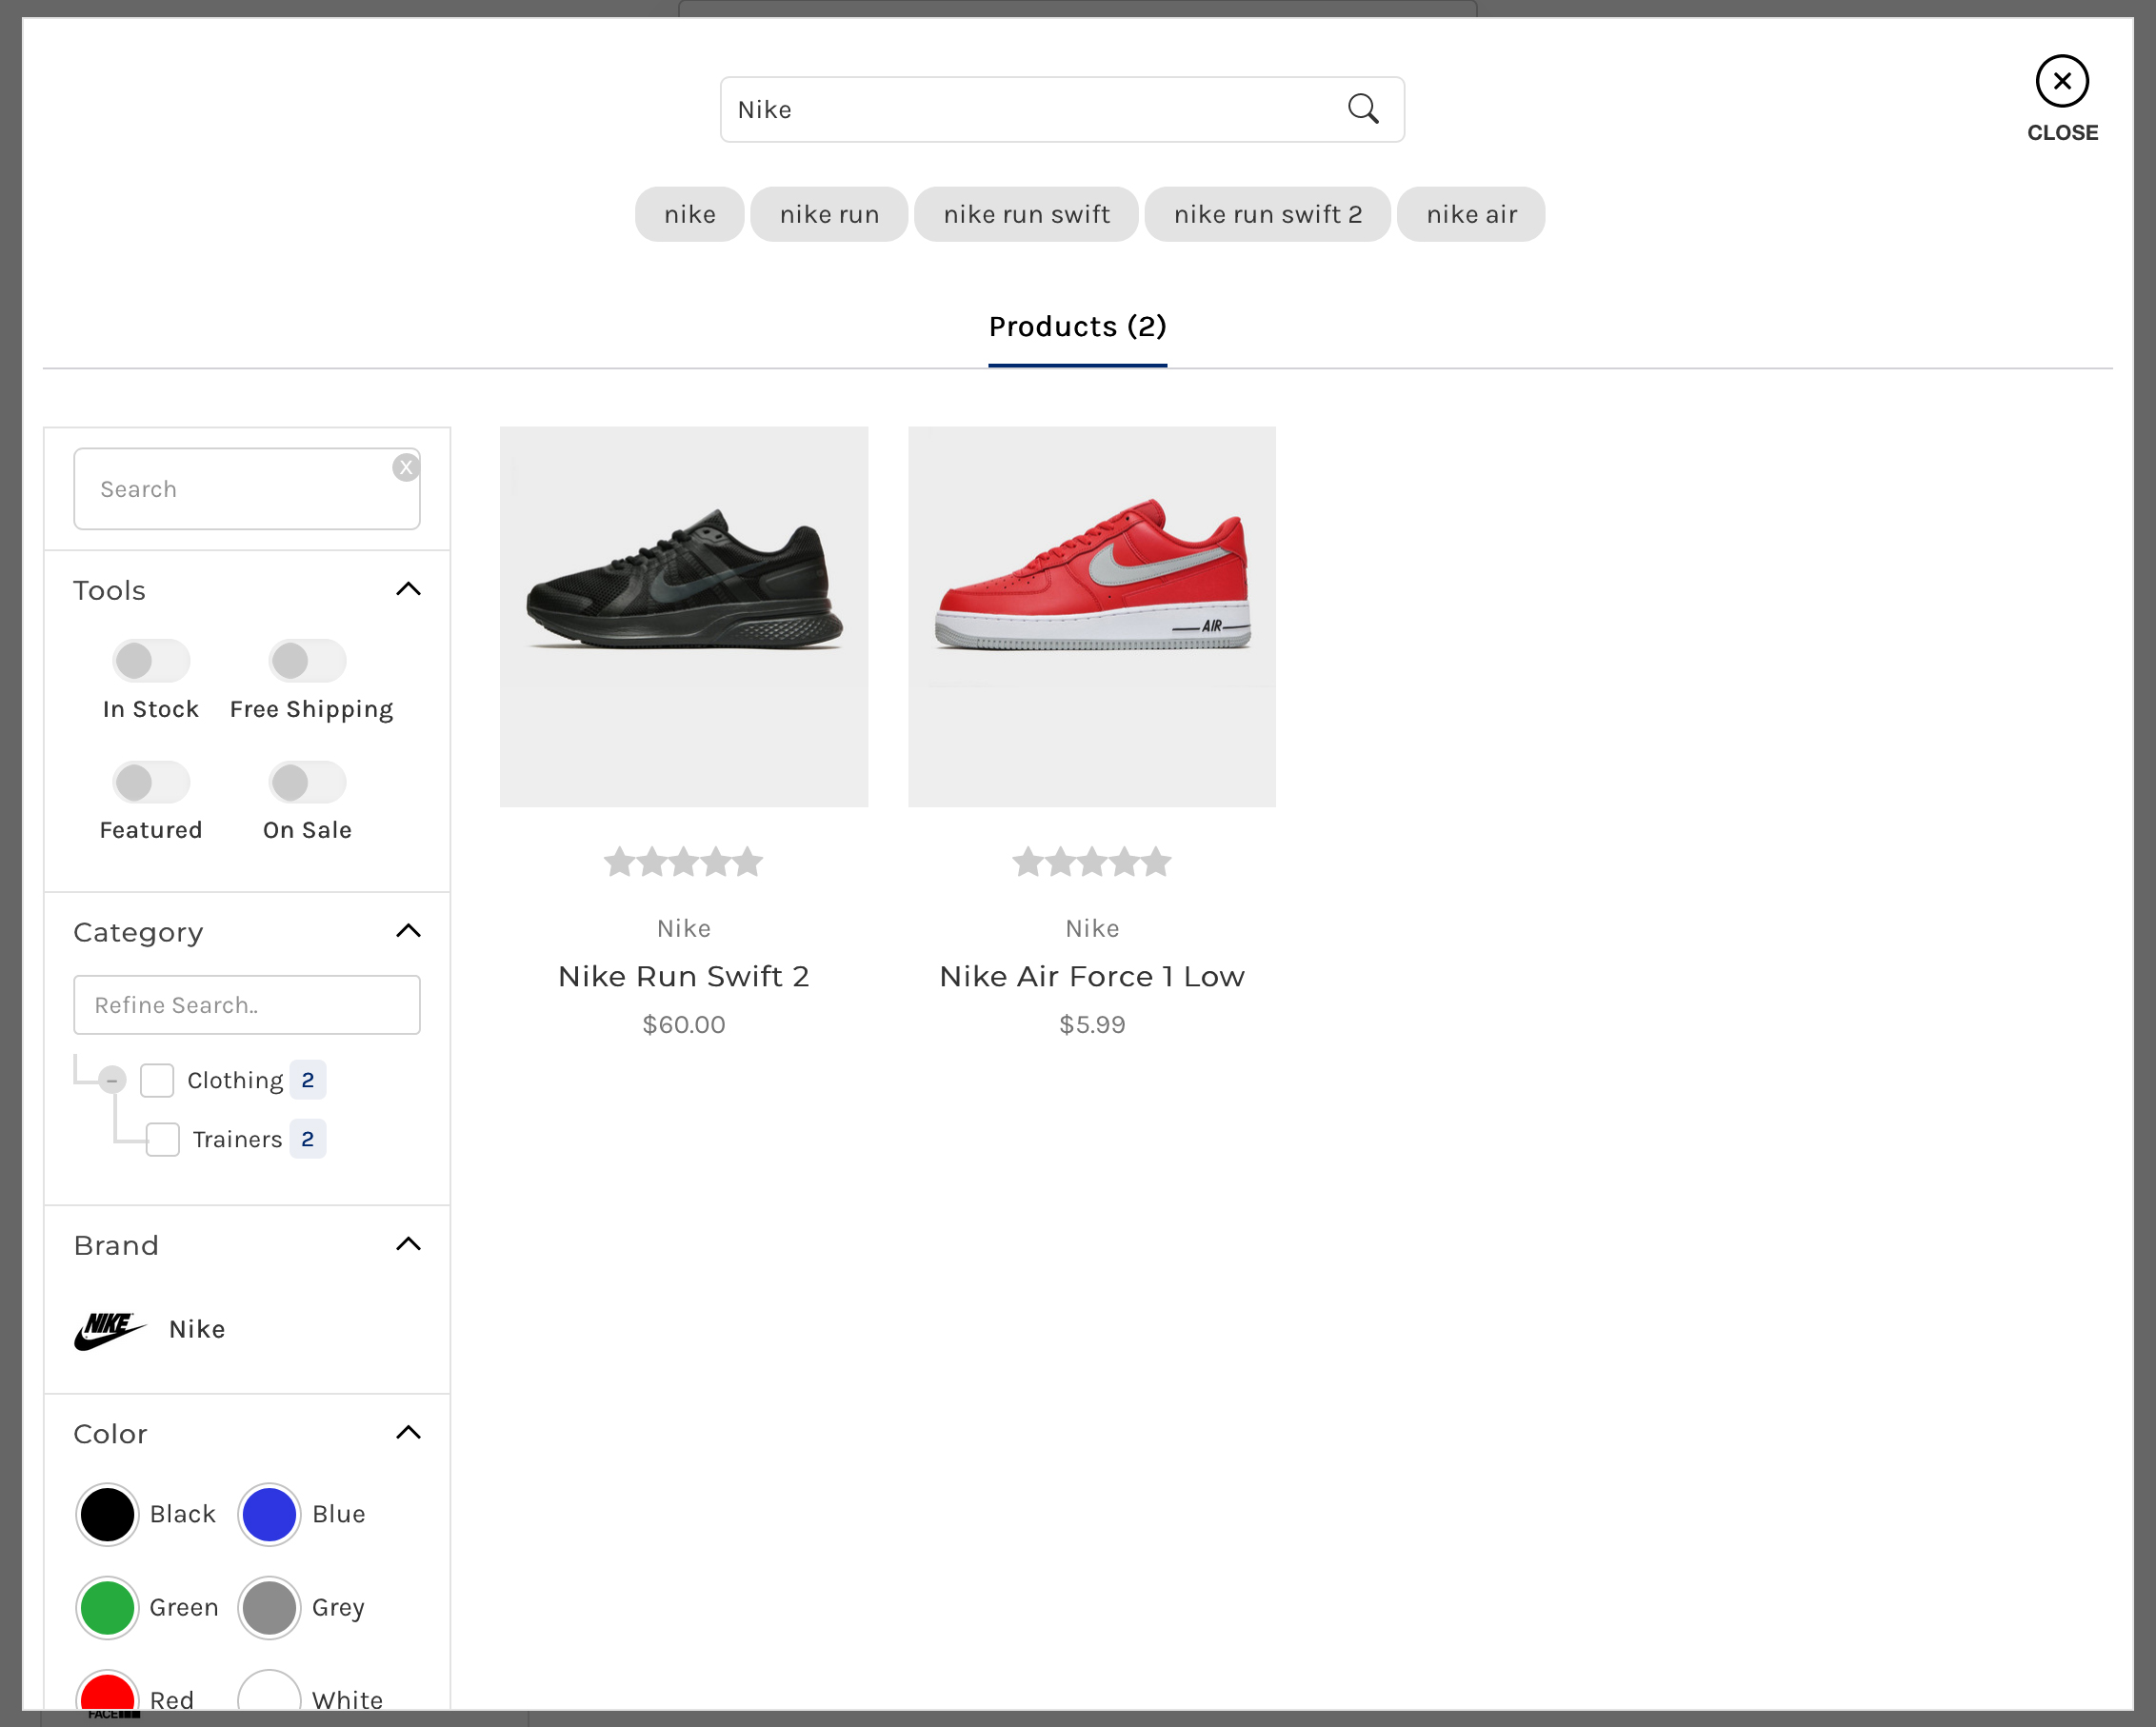Click the magnifying glass search icon
This screenshot has width=2156, height=1727.
(1363, 109)
